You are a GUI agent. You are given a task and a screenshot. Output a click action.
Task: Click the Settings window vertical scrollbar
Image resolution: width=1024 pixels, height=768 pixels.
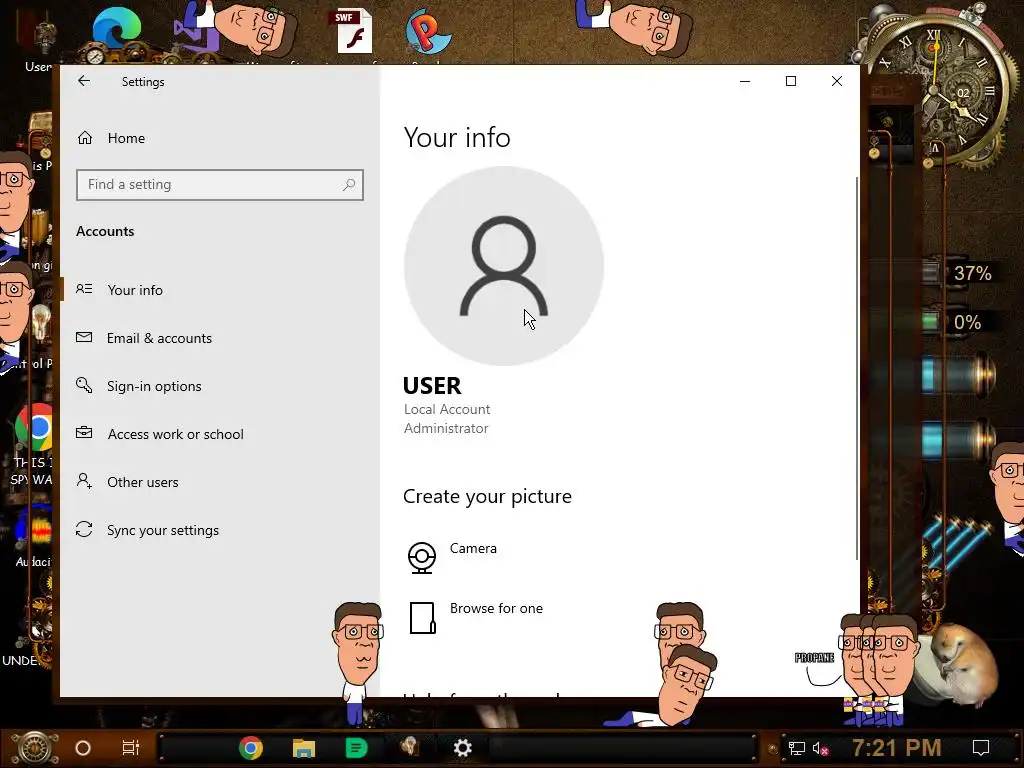click(857, 368)
